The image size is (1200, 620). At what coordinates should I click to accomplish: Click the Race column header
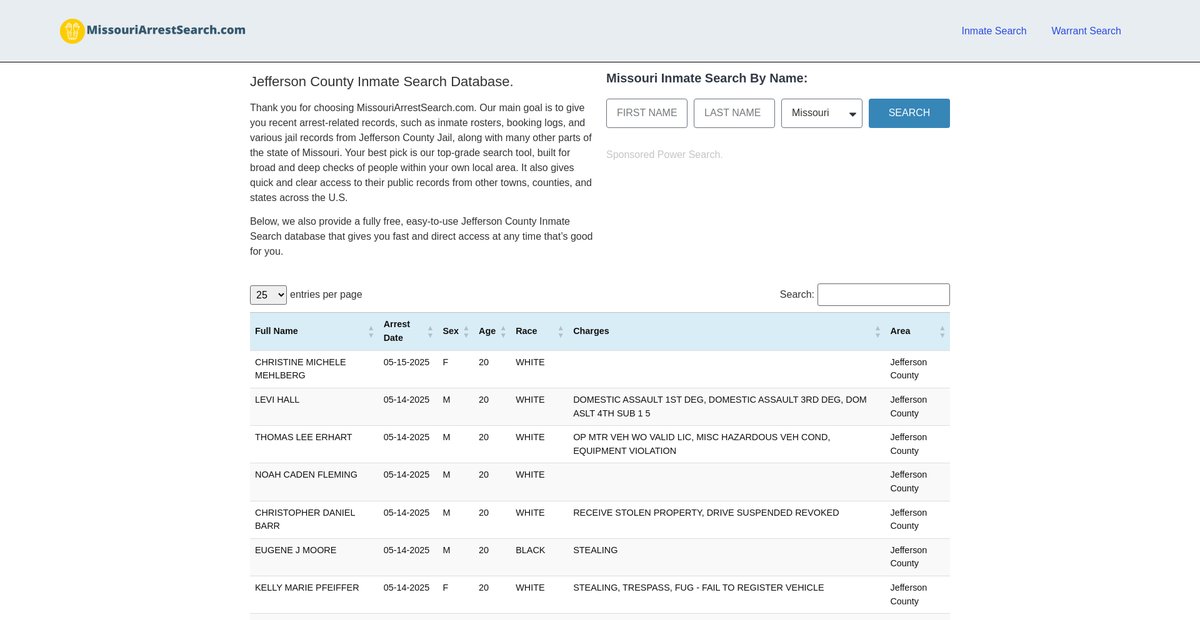click(526, 331)
